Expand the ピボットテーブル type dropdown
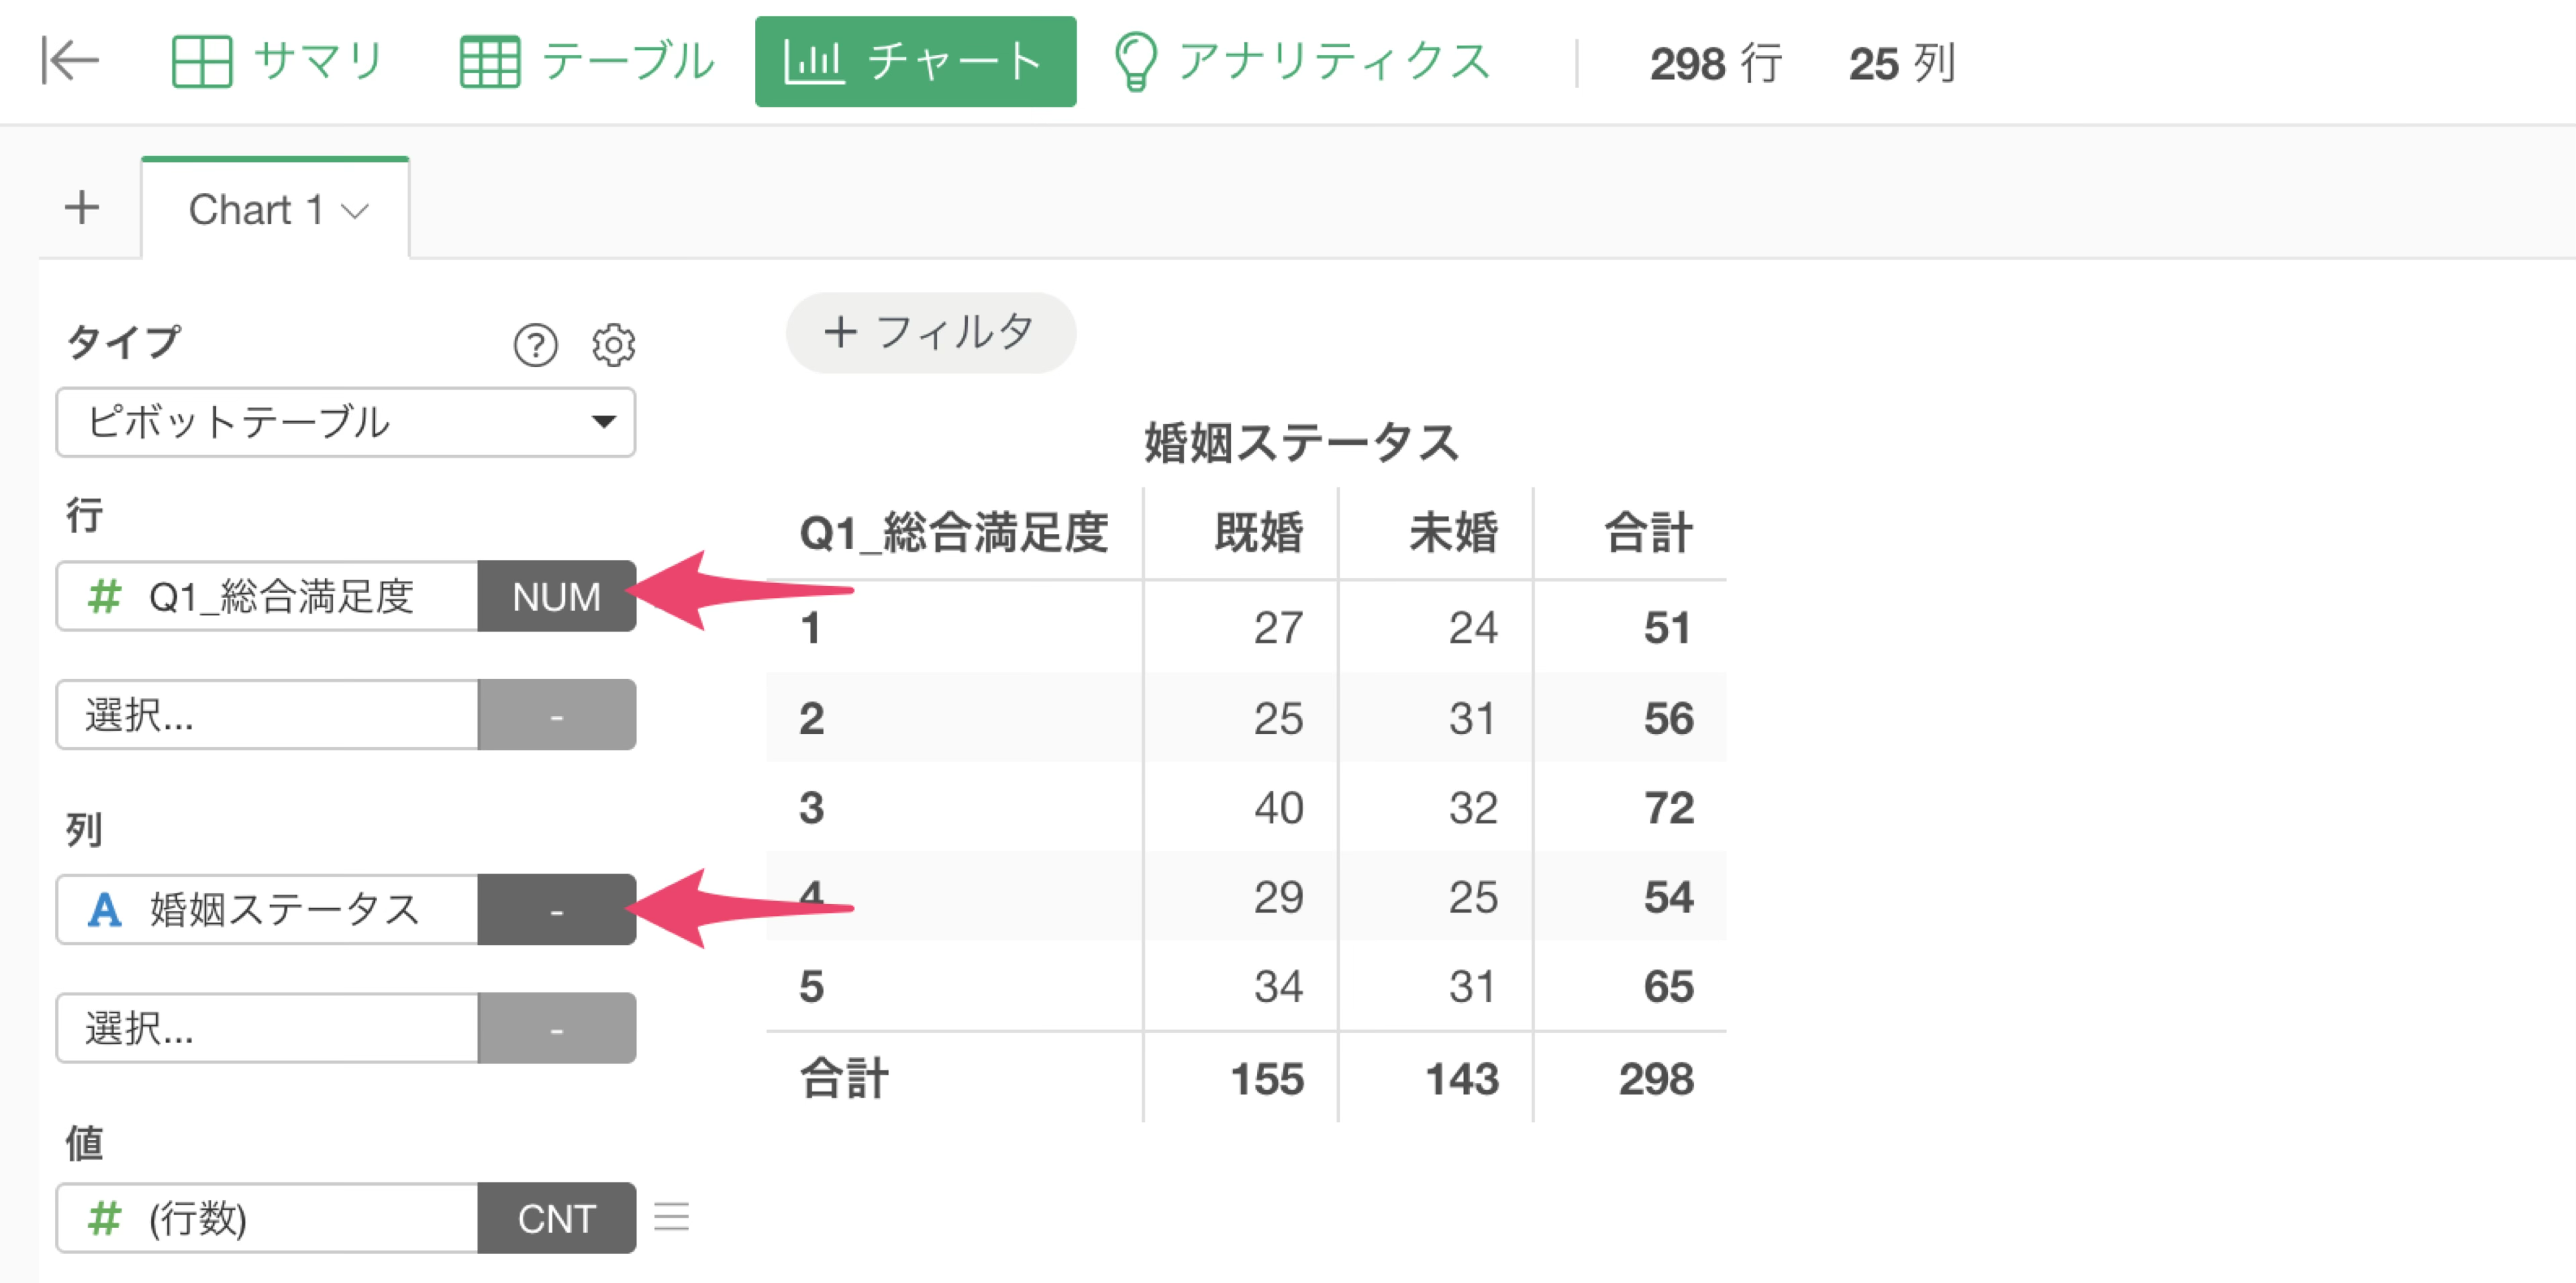The width and height of the screenshot is (2576, 1283). coord(346,422)
